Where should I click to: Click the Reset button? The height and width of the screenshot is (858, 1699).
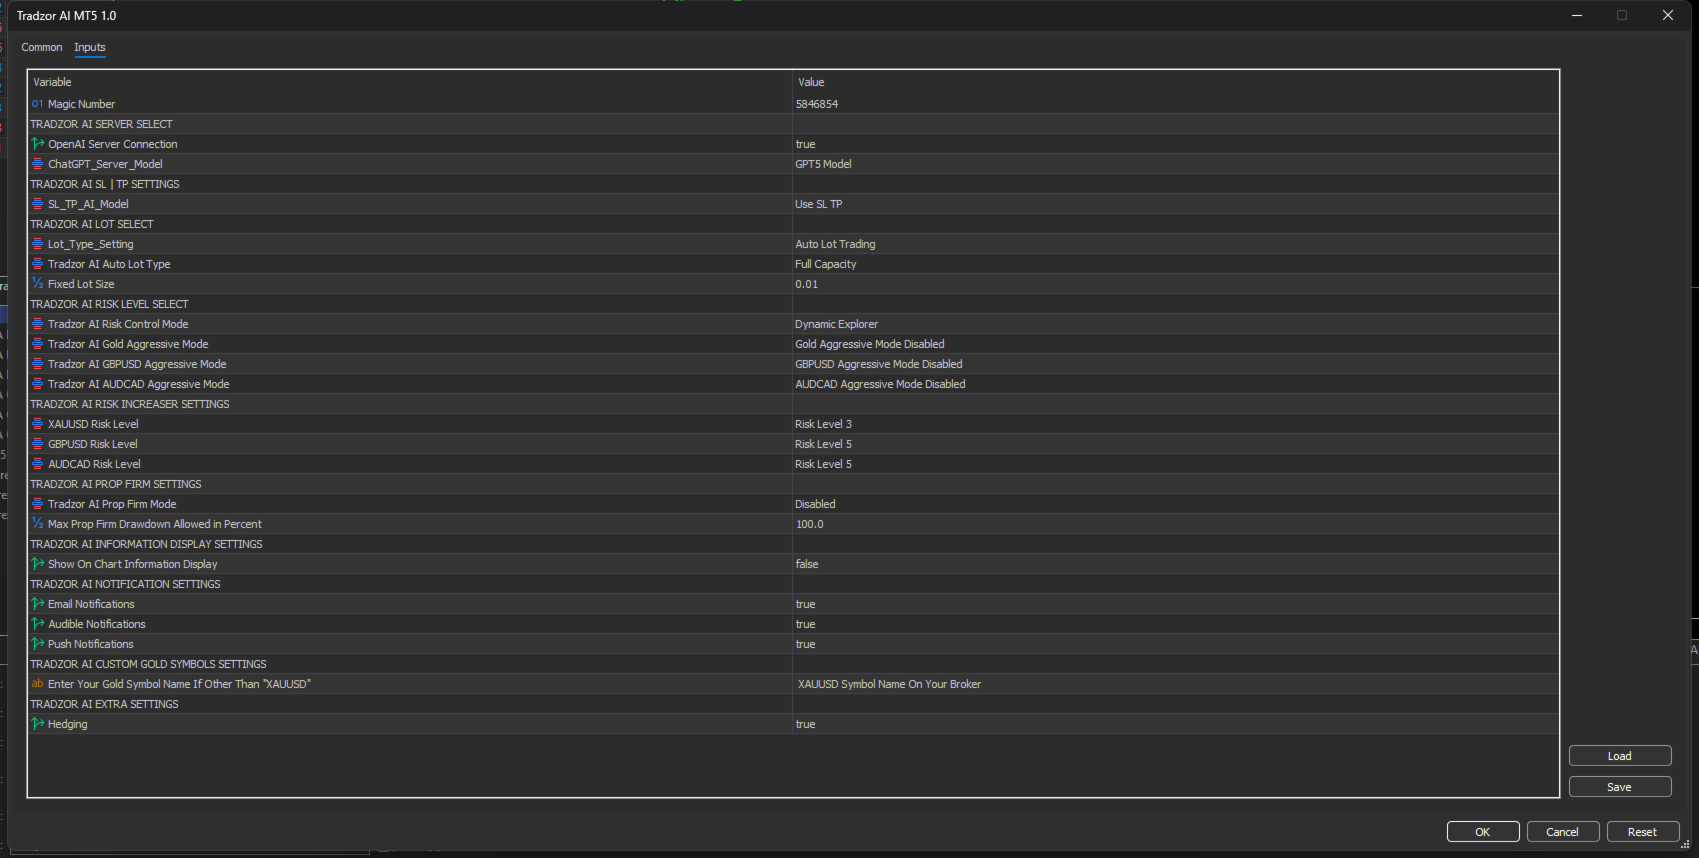tap(1643, 832)
